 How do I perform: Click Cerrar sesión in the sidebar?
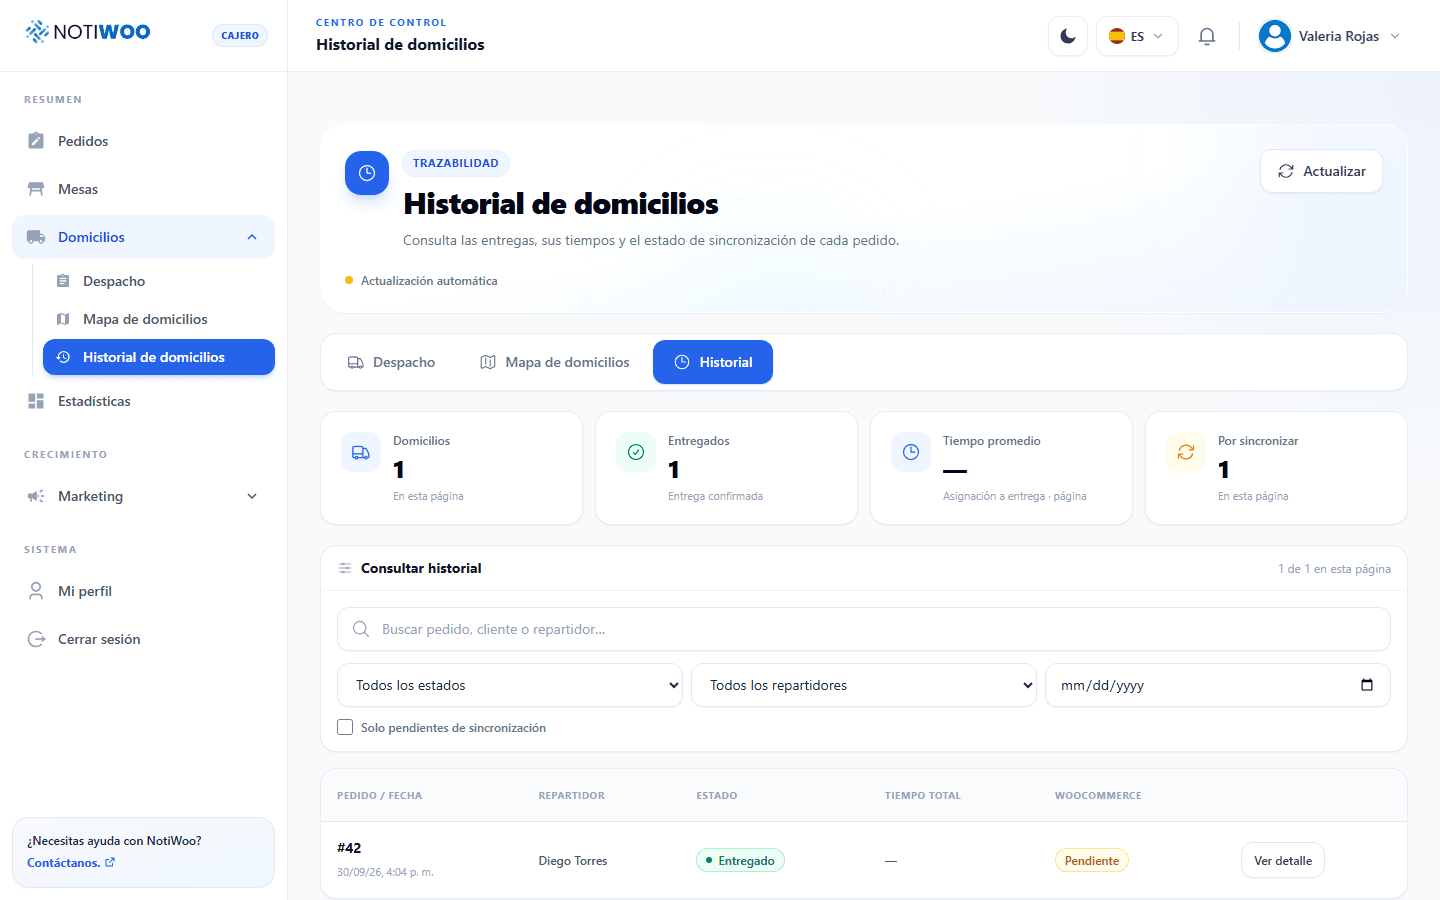tap(143, 639)
